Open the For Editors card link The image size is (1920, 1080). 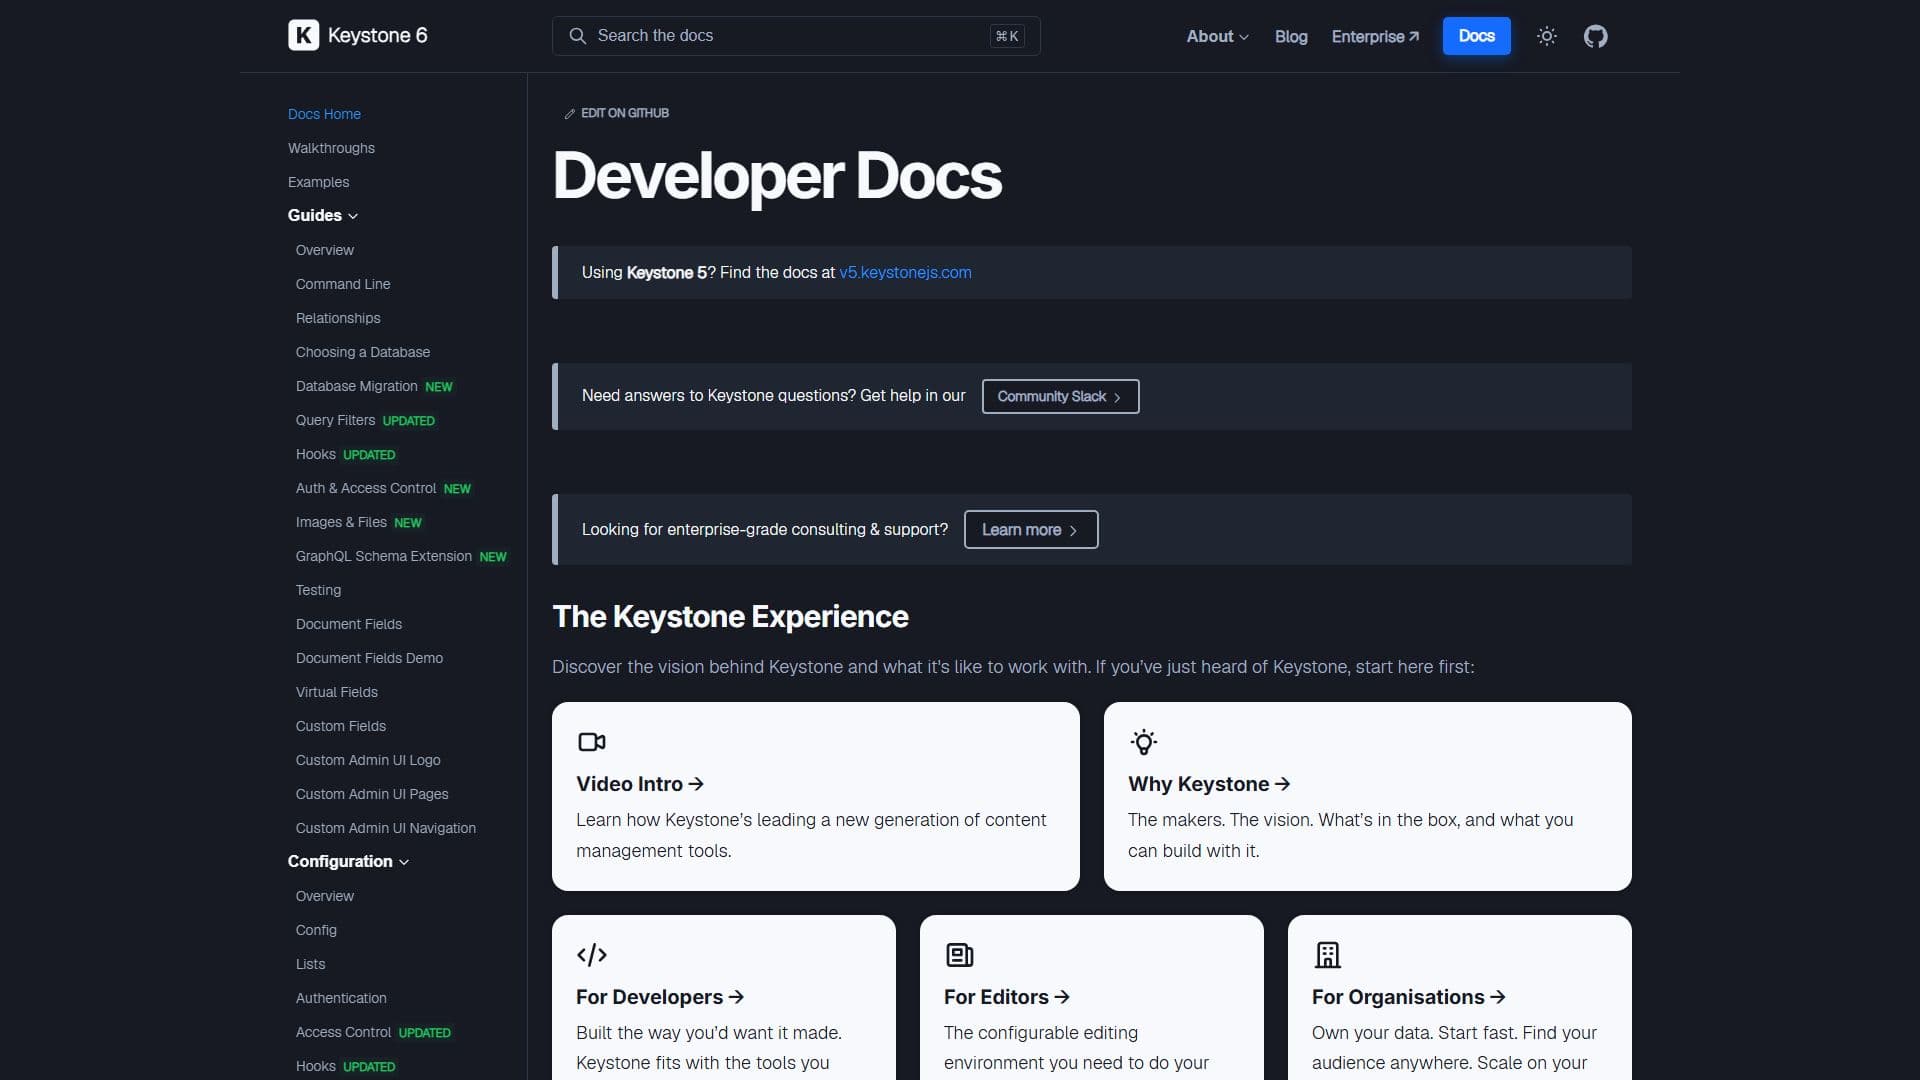click(x=1007, y=997)
